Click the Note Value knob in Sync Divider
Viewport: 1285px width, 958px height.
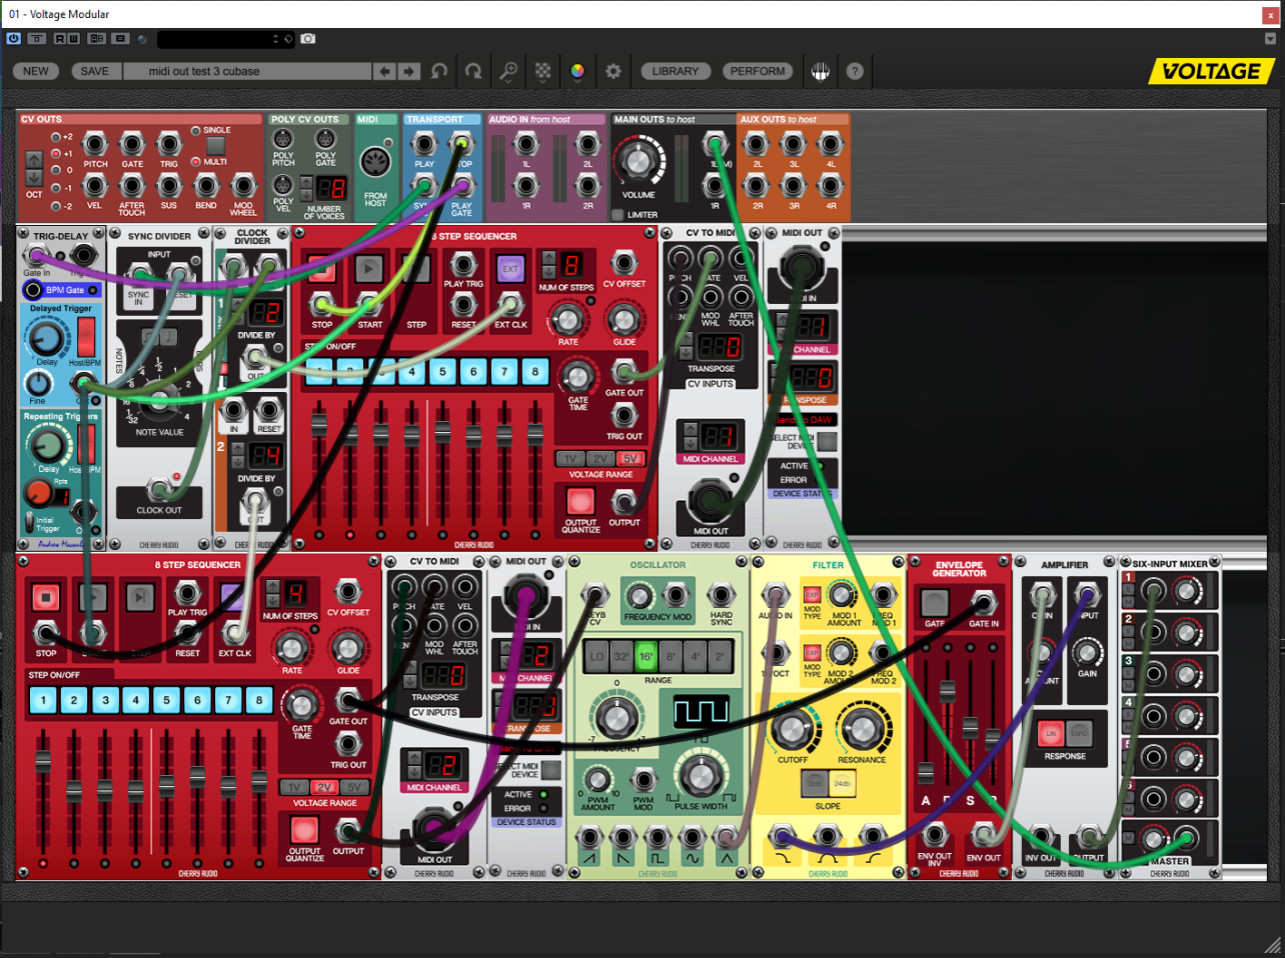point(158,402)
